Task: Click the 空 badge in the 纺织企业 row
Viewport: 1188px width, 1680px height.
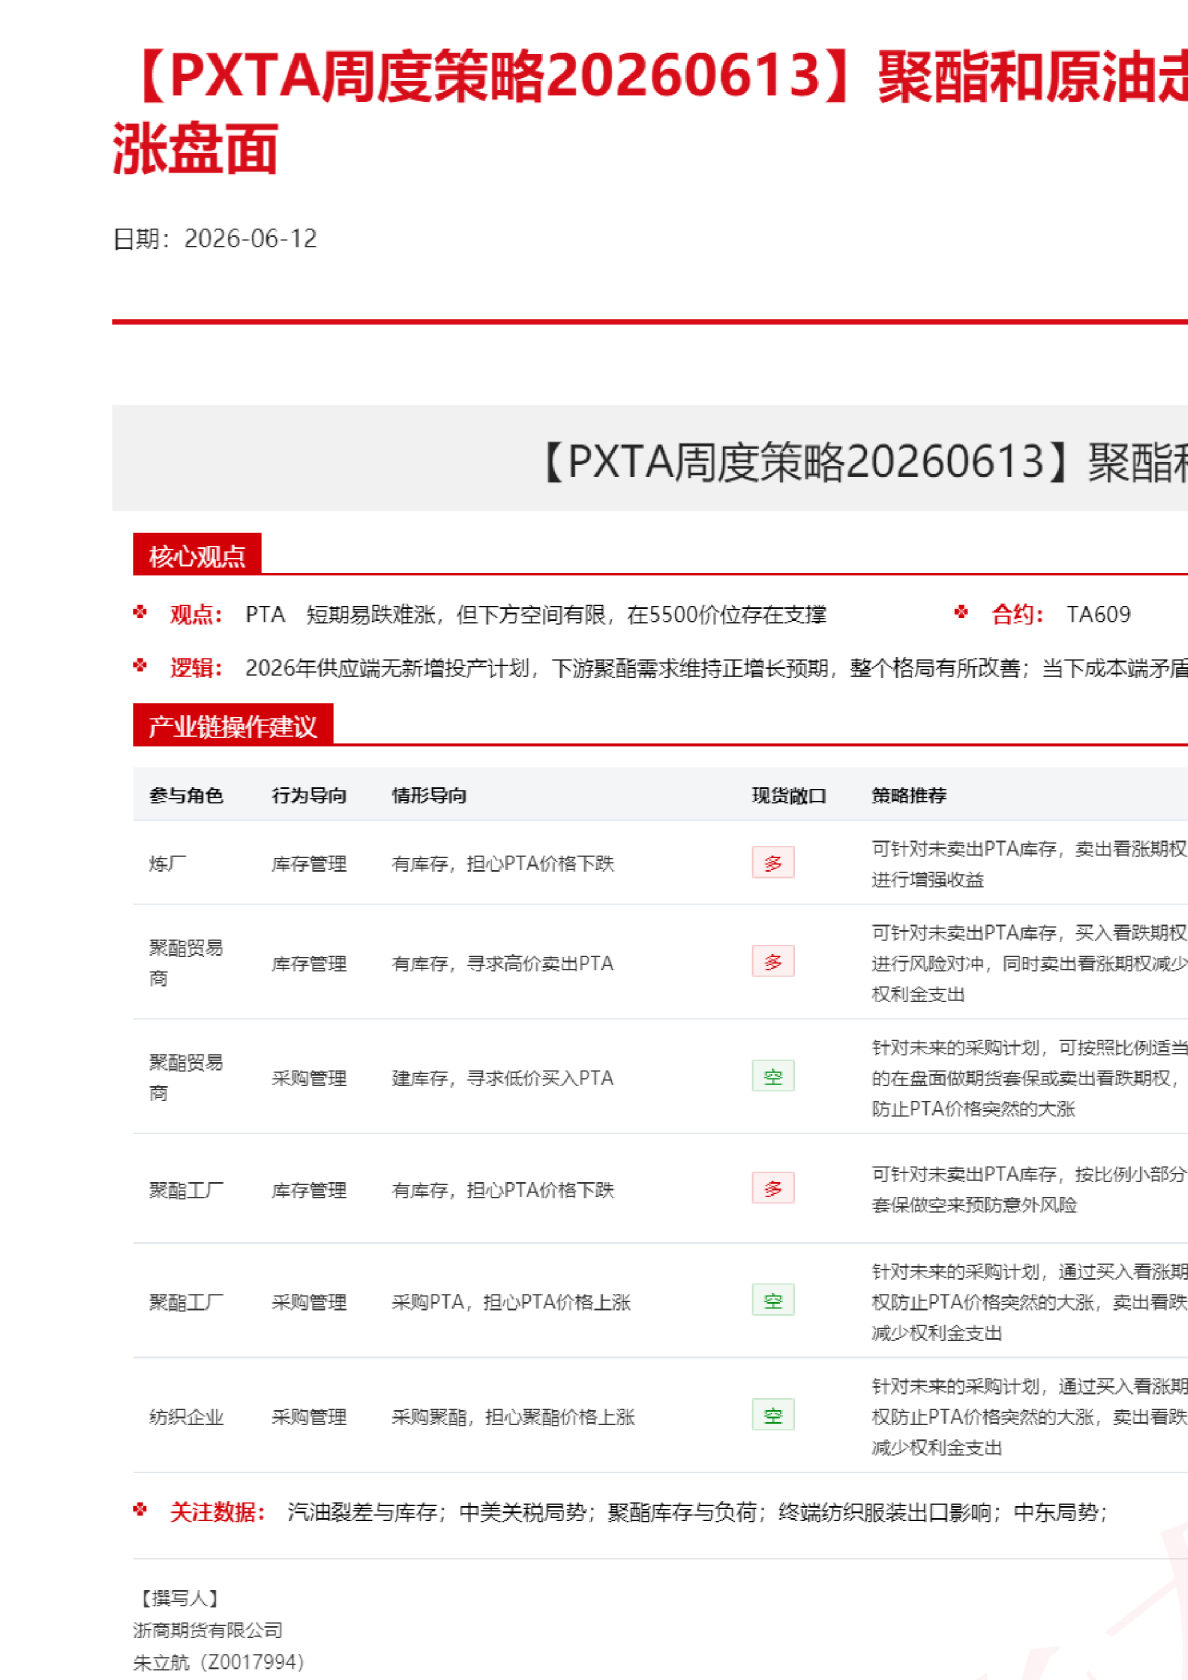Action: tap(773, 1415)
